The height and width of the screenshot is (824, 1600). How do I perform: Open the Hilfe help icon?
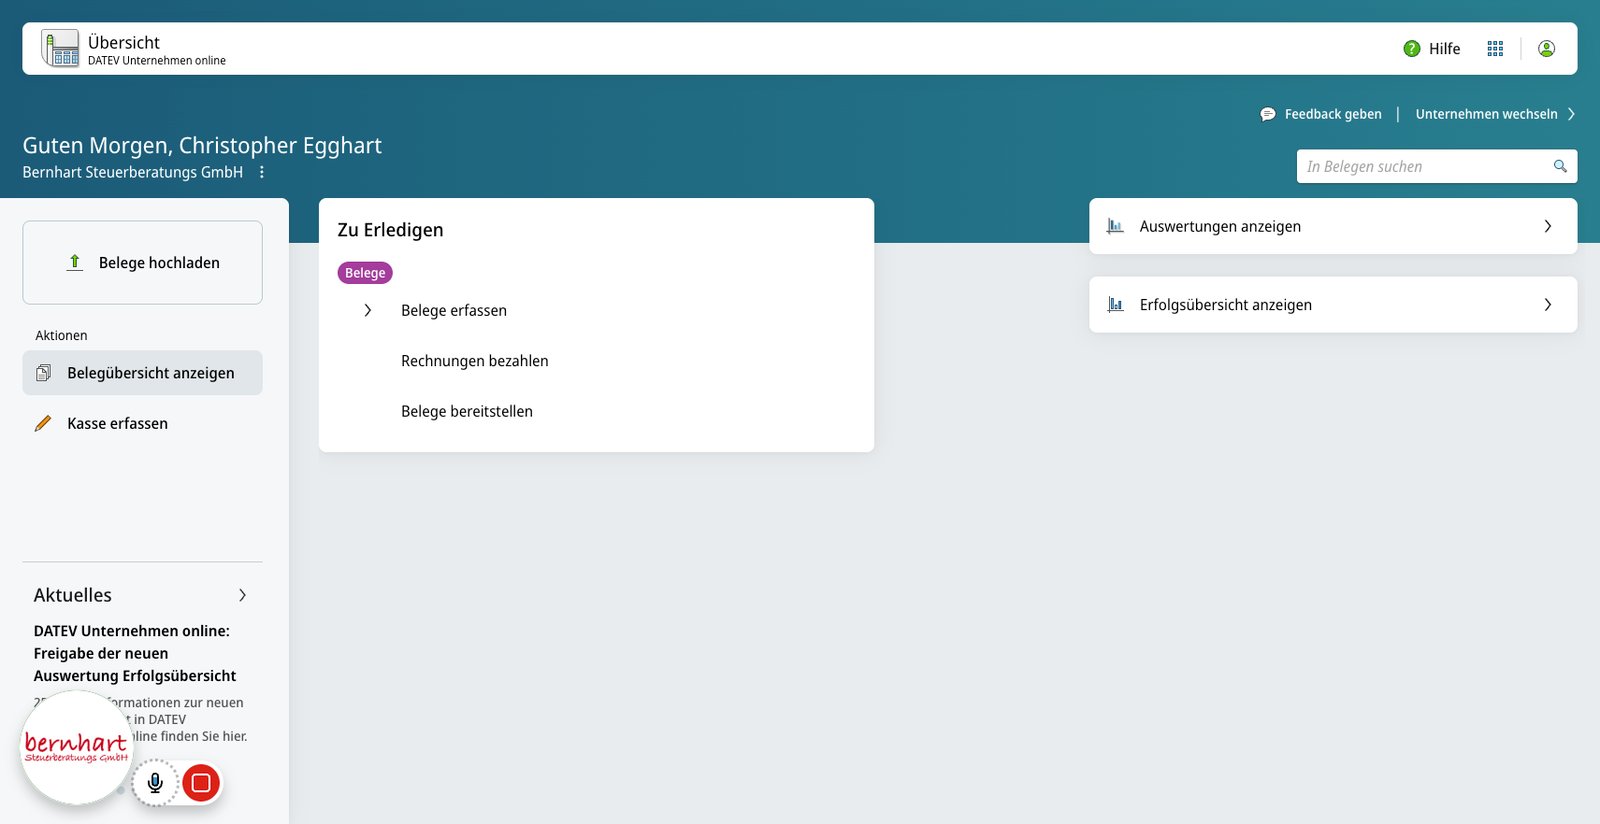[x=1412, y=49]
